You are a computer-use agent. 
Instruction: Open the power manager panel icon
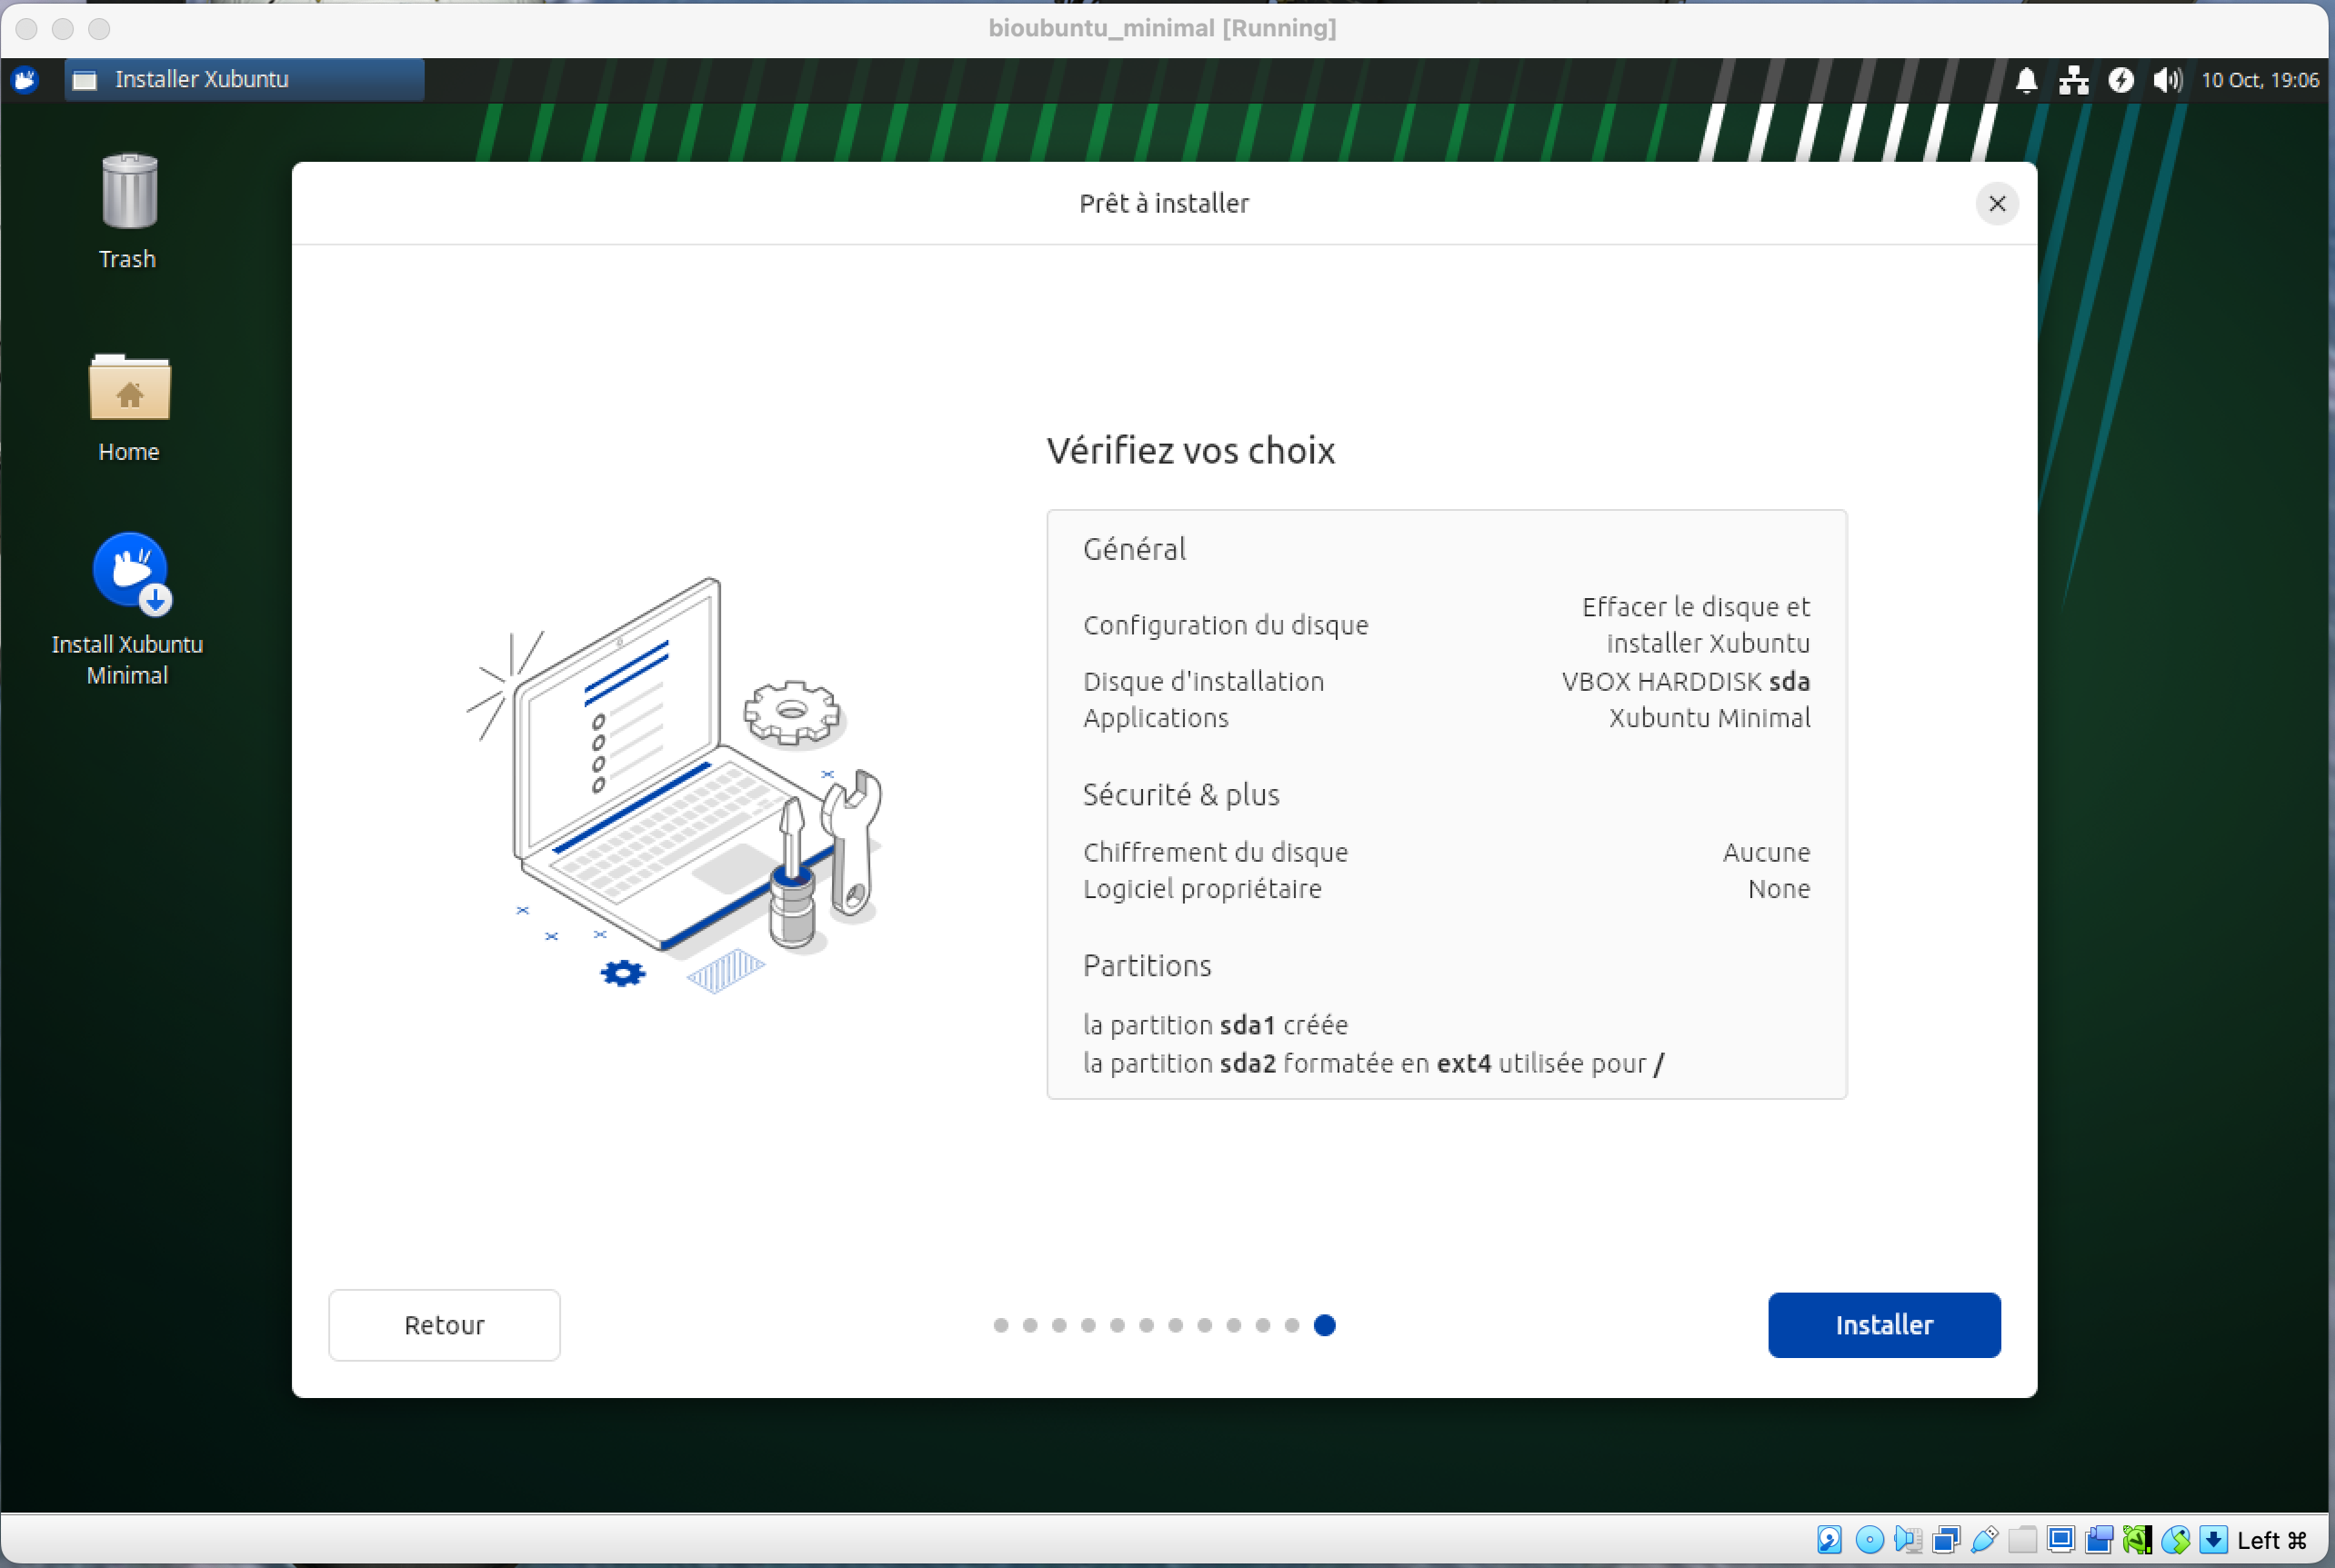point(2120,80)
